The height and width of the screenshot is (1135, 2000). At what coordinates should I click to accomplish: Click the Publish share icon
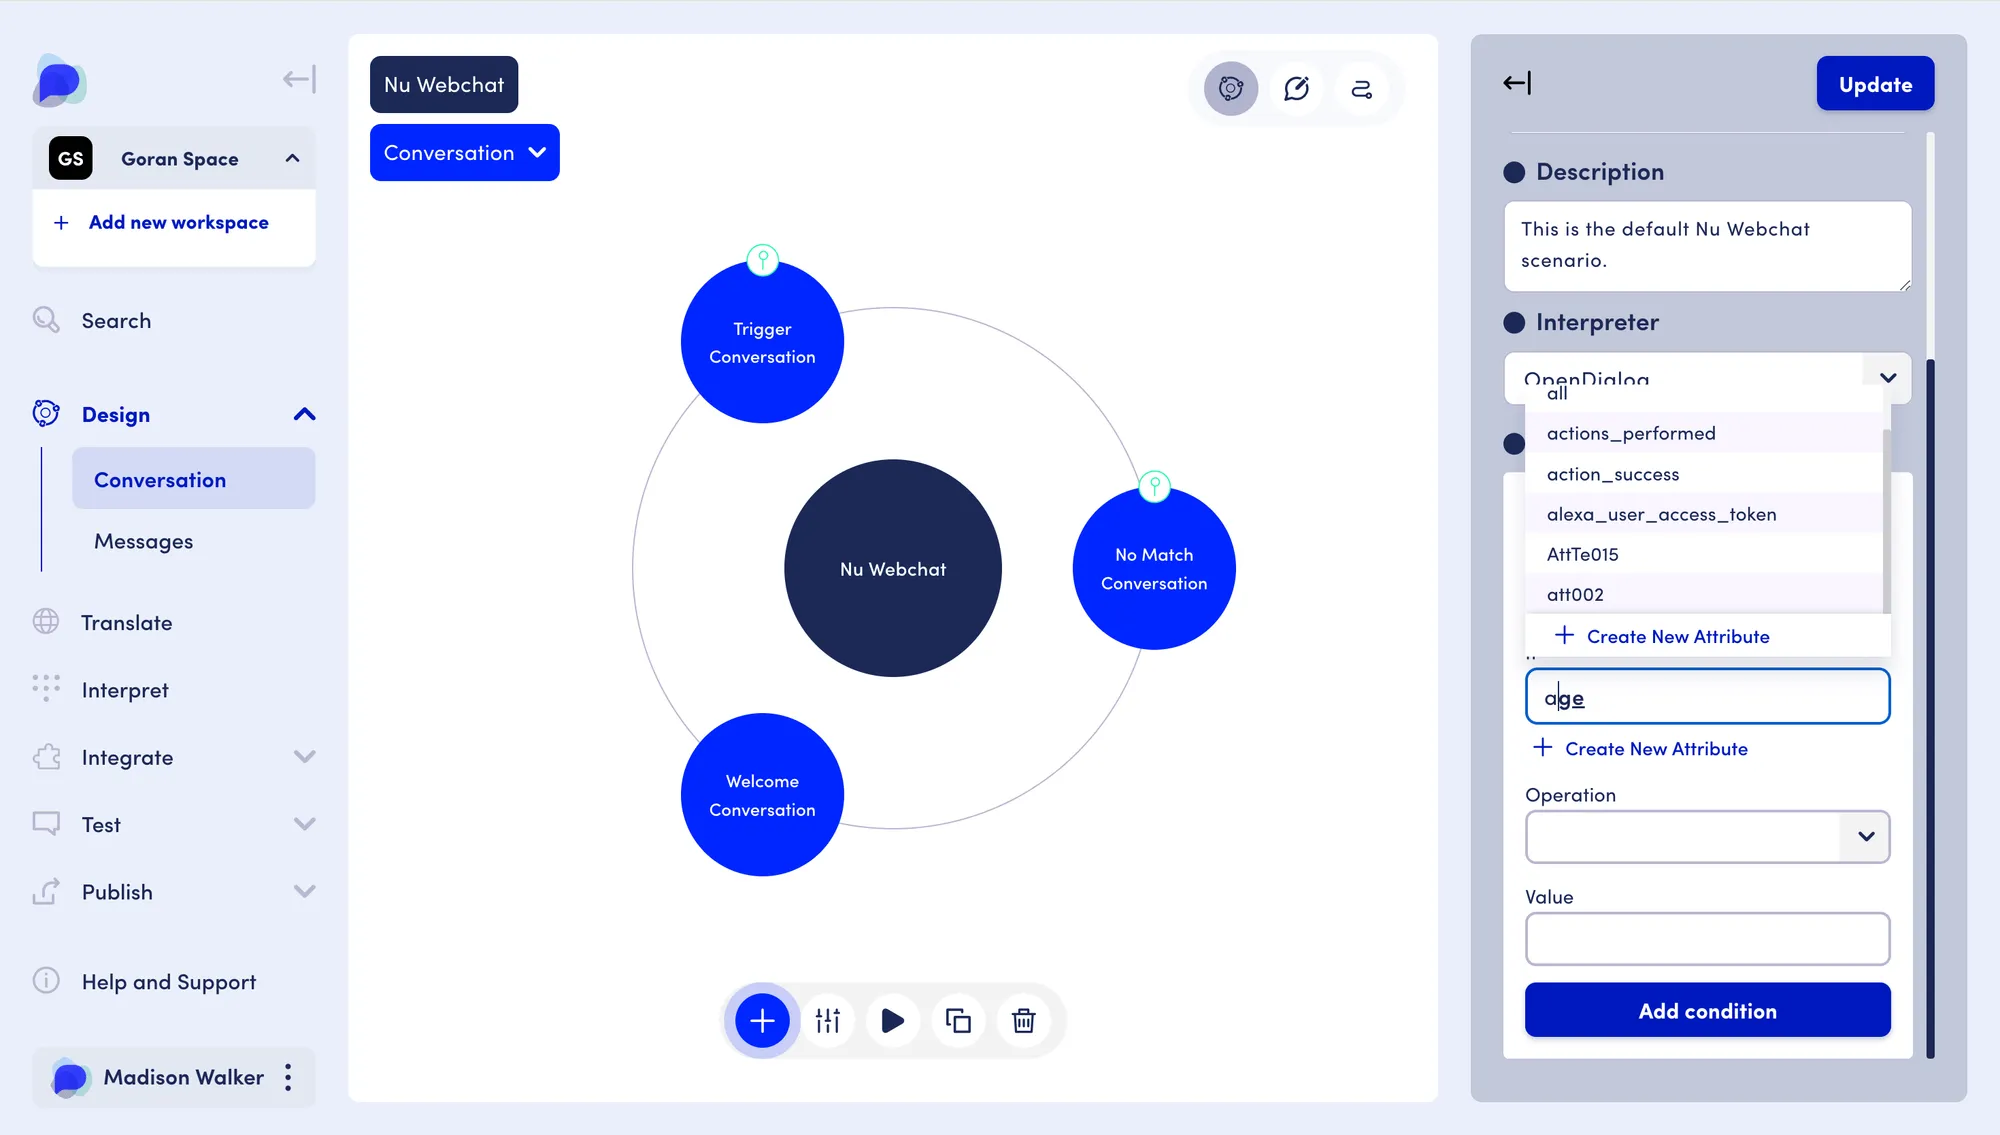tap(46, 891)
